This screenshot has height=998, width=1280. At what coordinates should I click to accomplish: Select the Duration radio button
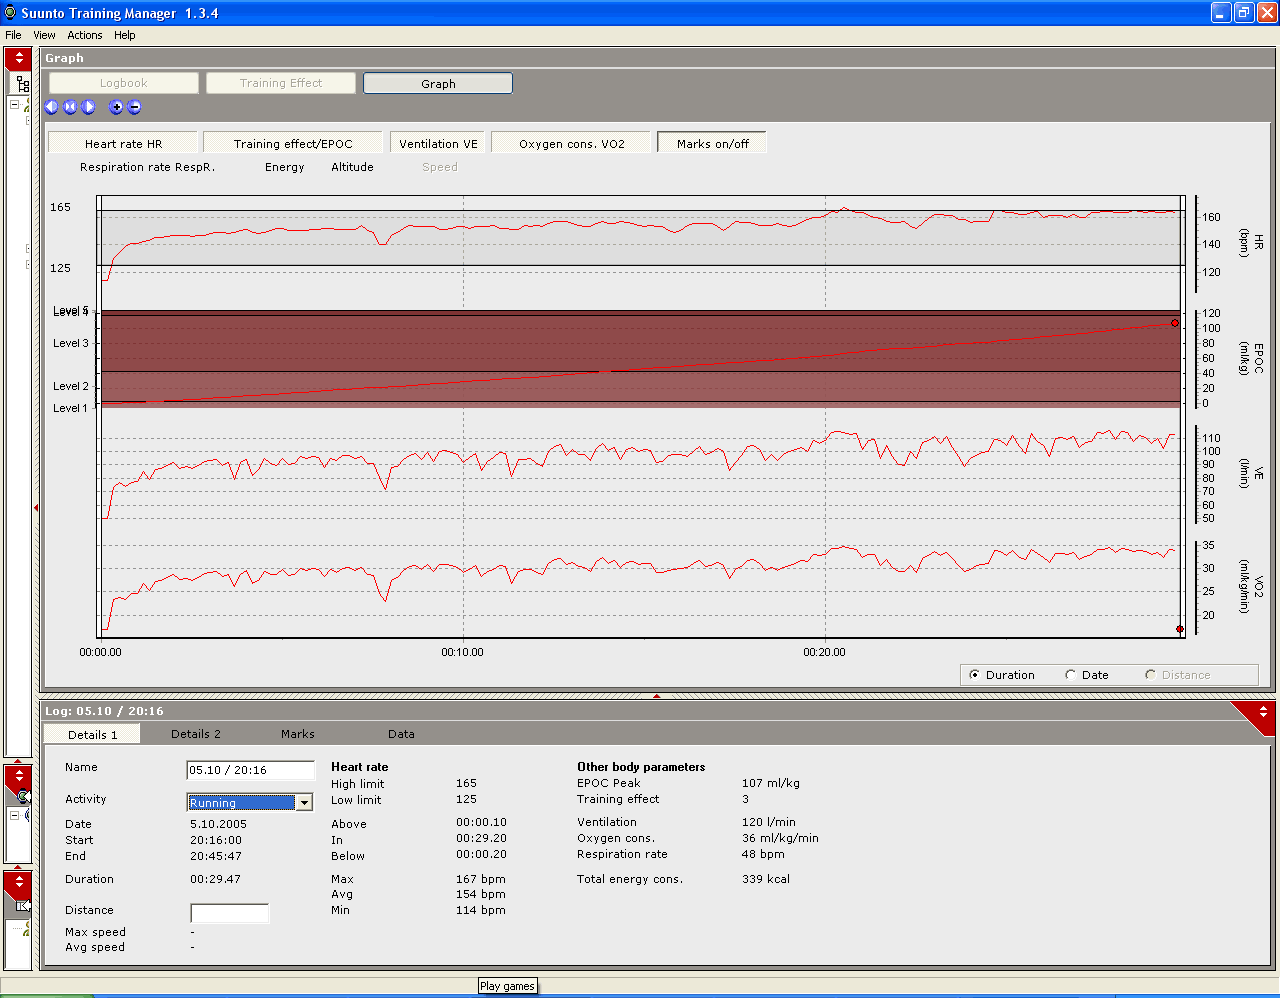tap(975, 675)
